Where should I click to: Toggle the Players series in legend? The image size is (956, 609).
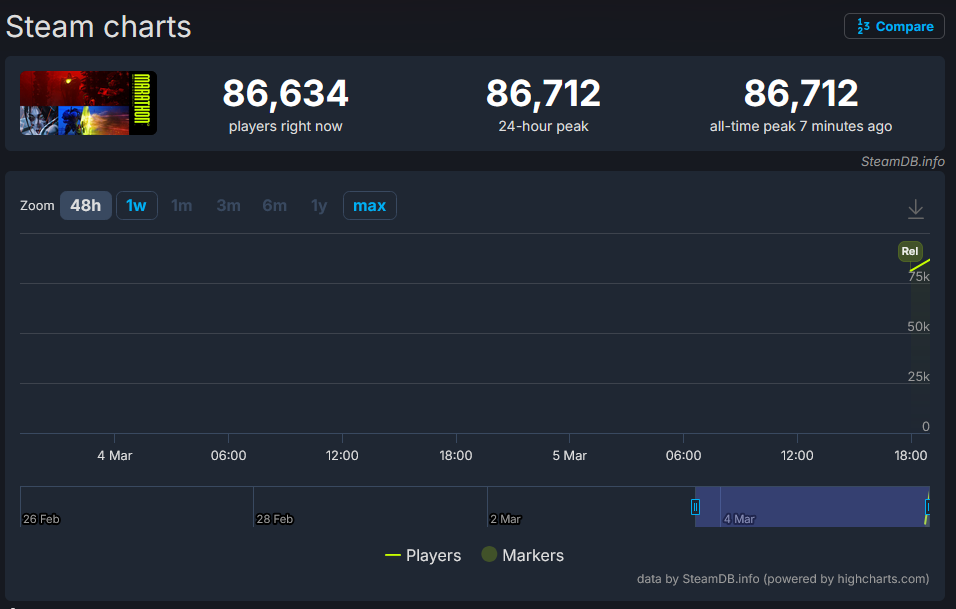[423, 555]
